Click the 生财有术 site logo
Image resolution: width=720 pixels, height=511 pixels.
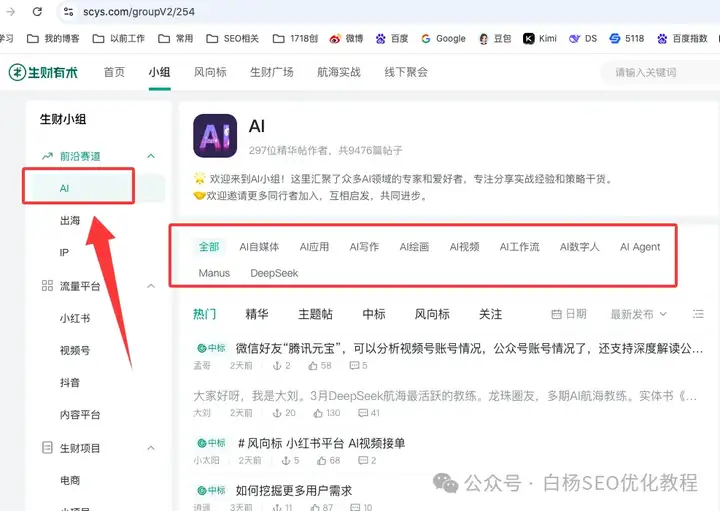44,72
